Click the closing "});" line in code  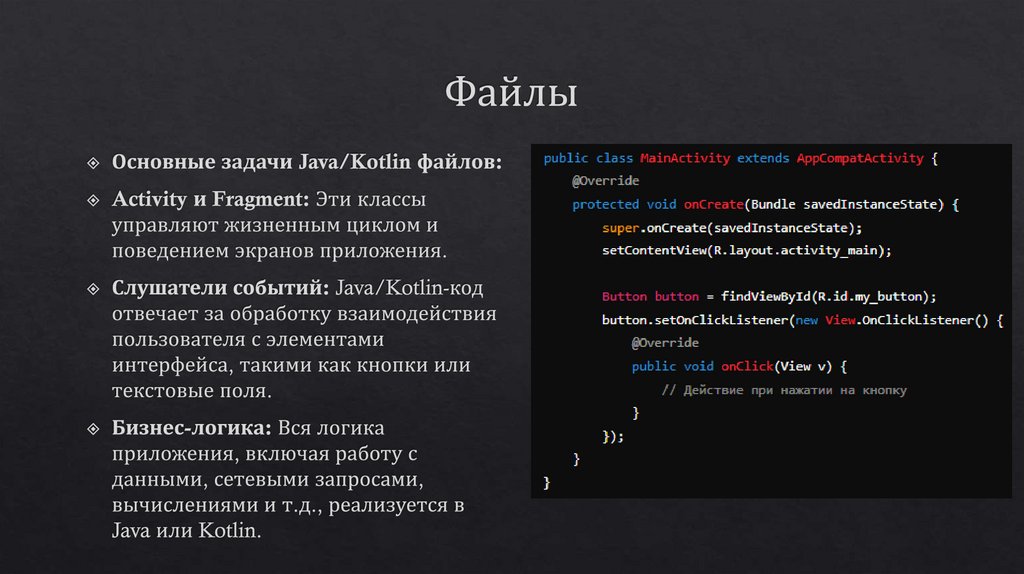point(613,436)
